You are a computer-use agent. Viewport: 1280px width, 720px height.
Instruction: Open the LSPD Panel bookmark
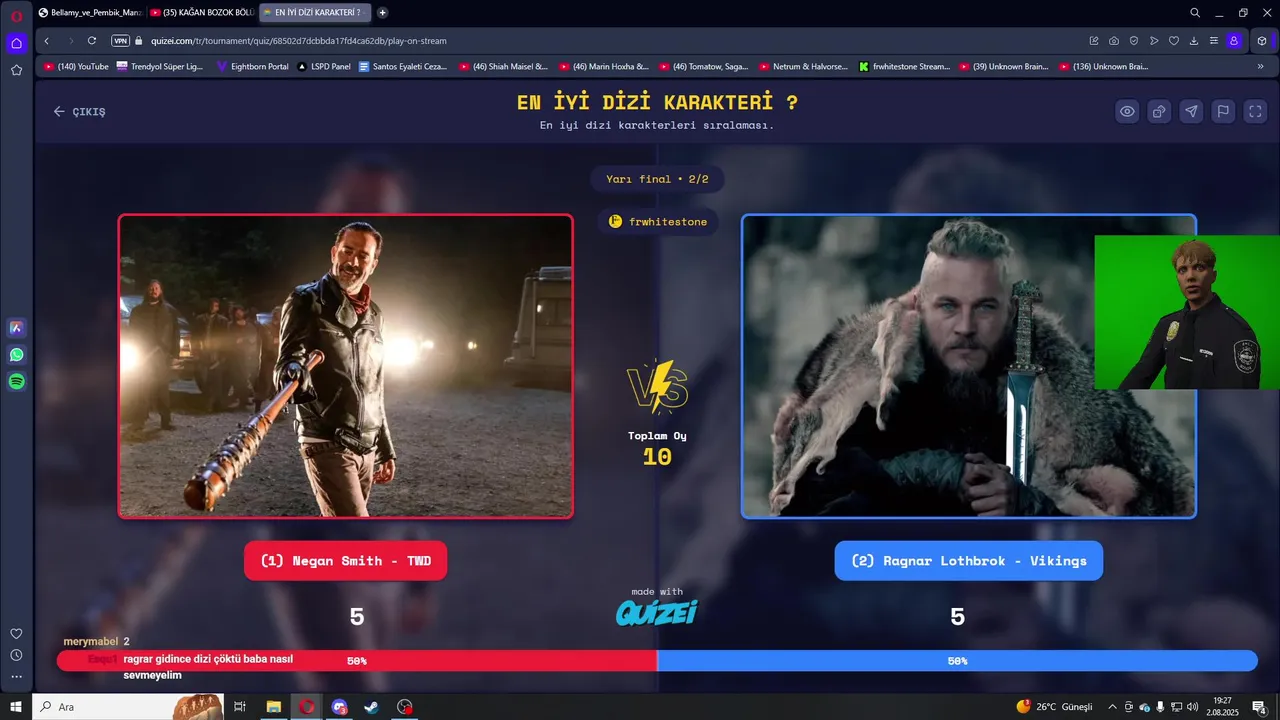point(324,67)
